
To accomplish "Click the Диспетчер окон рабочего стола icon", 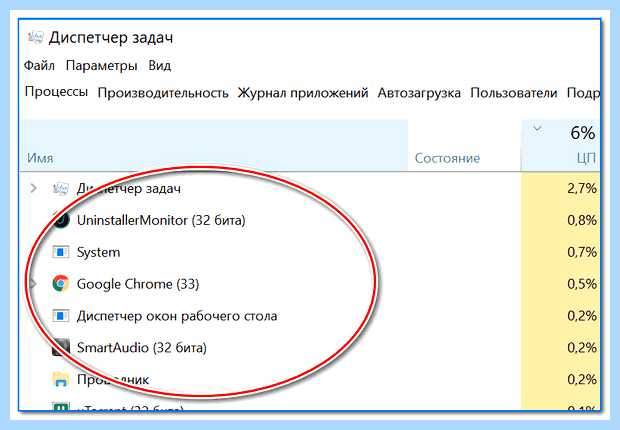I will (60, 316).
